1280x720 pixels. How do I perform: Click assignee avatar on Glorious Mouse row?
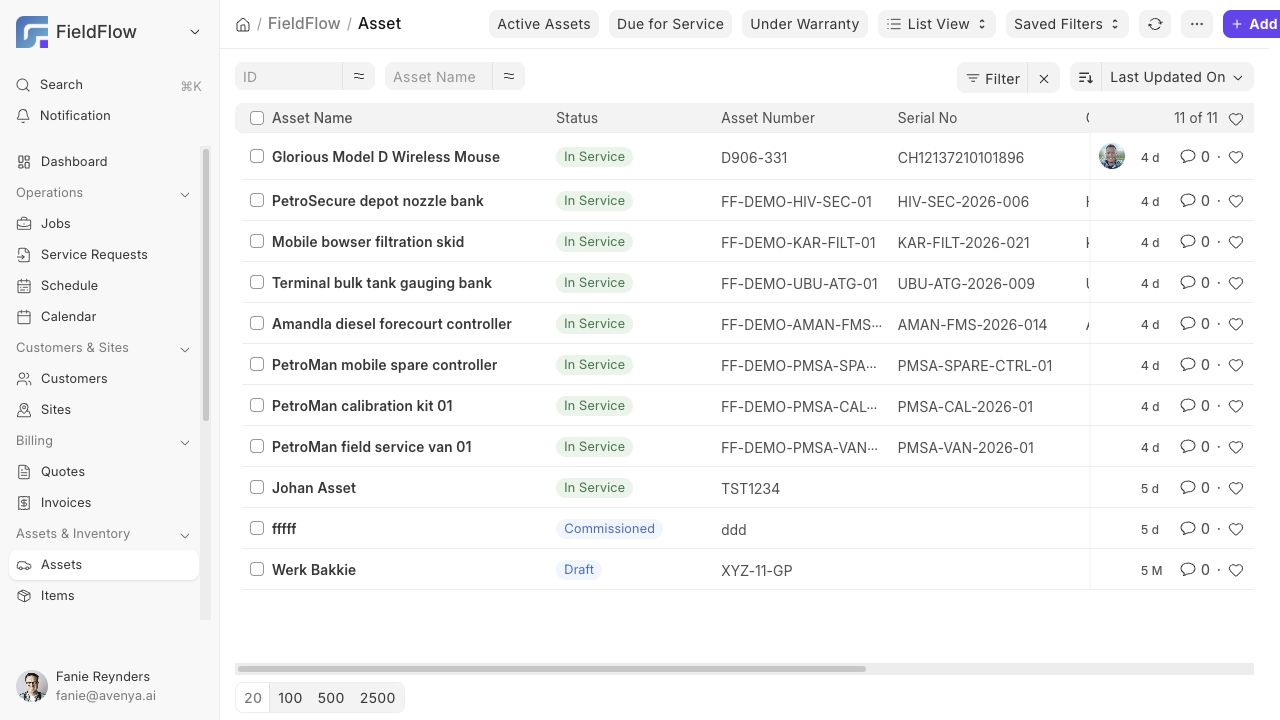(x=1112, y=156)
